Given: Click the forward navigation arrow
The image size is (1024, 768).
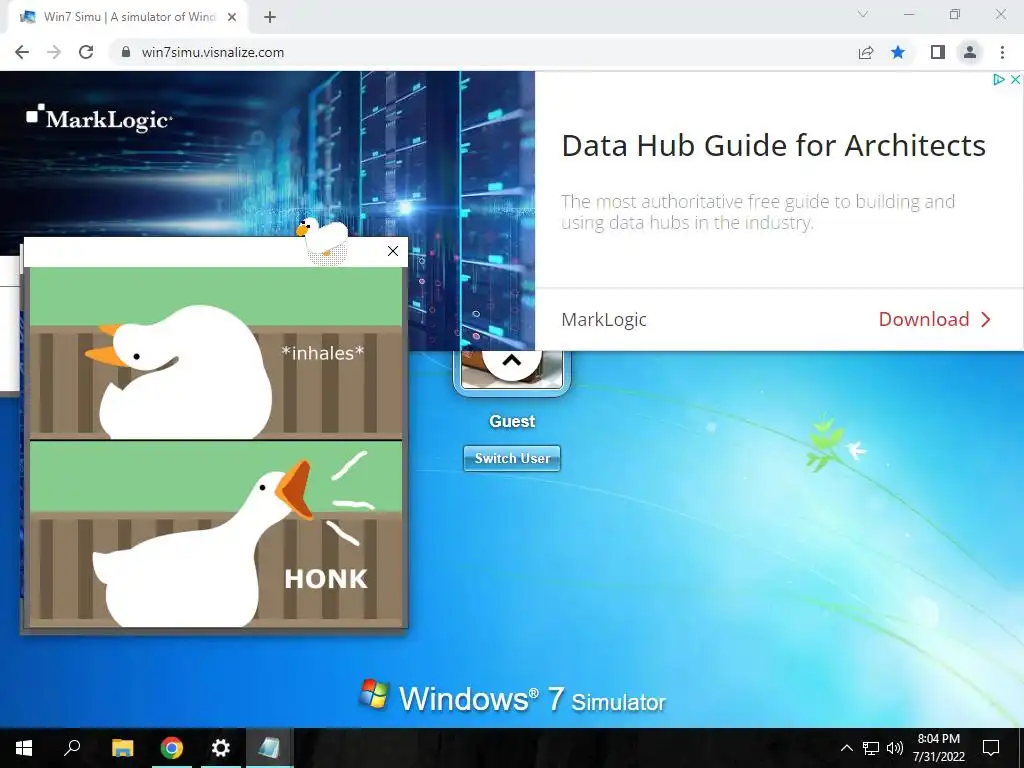Looking at the screenshot, I should 54,52.
